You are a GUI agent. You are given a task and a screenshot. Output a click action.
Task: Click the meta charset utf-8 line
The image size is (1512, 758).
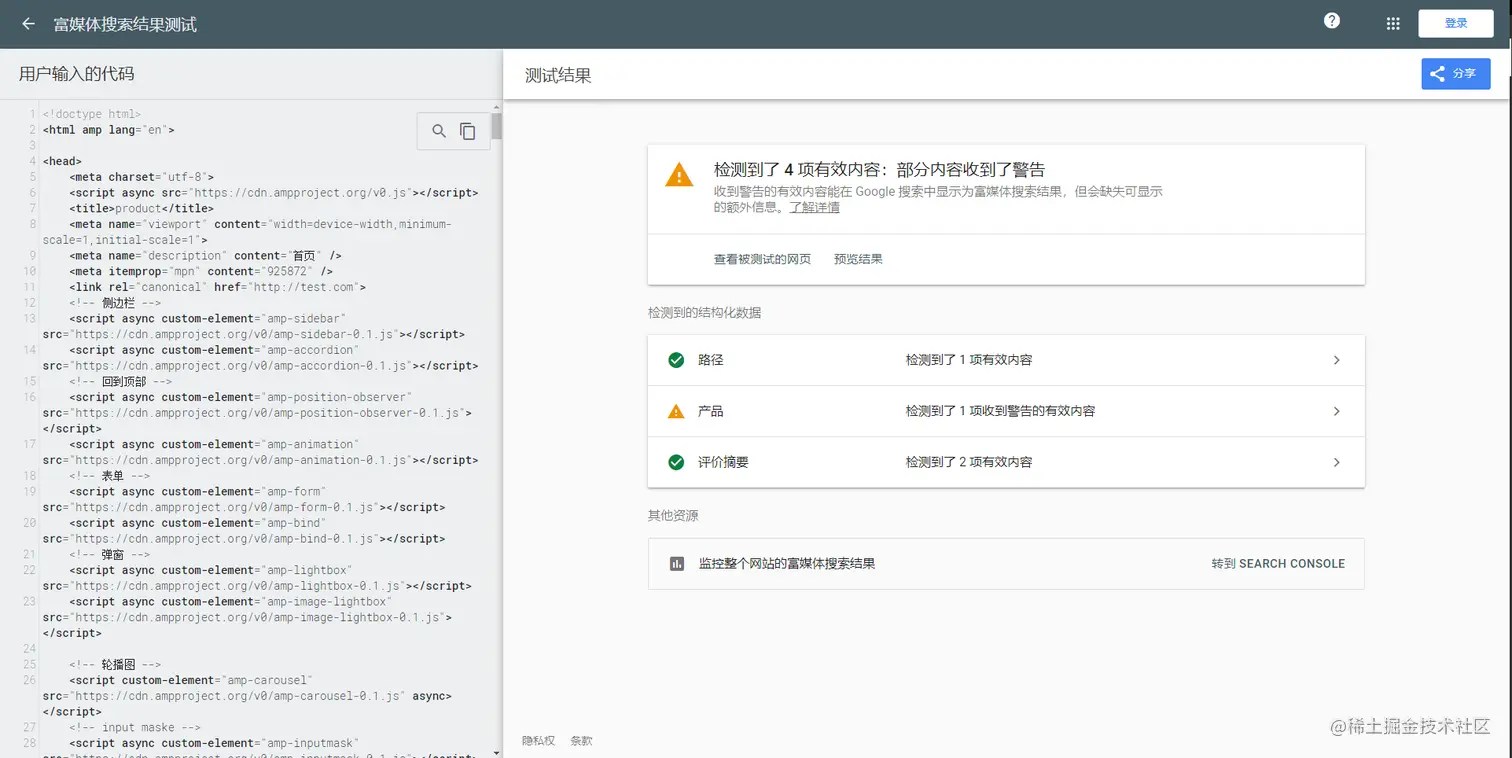pyautogui.click(x=141, y=177)
